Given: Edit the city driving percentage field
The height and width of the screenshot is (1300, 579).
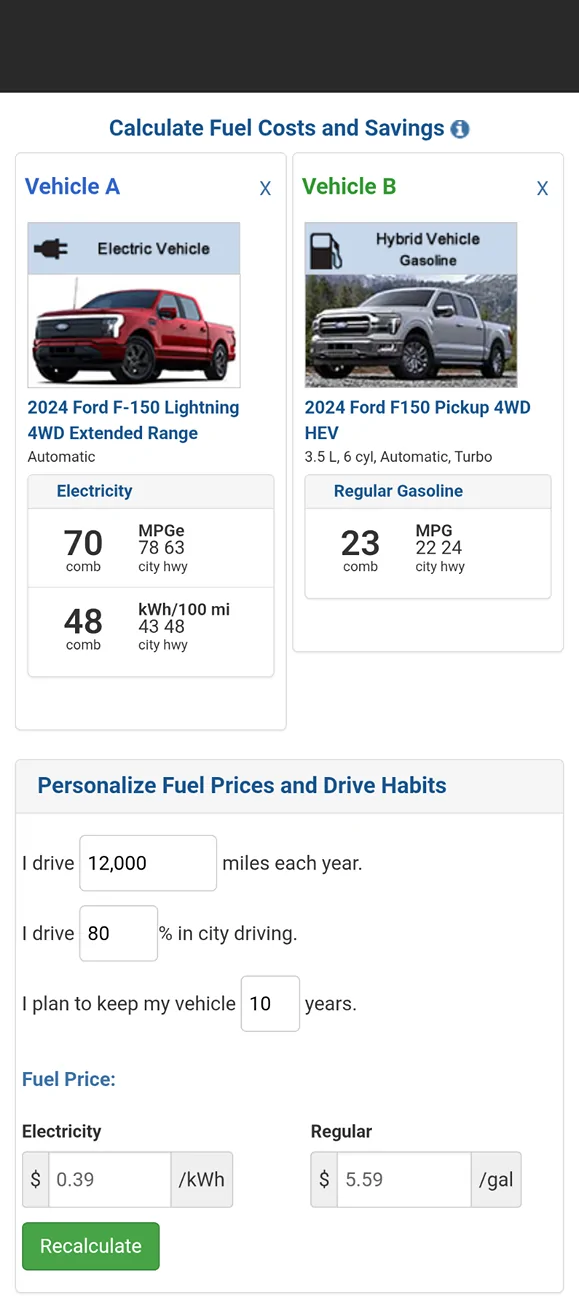Looking at the screenshot, I should click(118, 932).
